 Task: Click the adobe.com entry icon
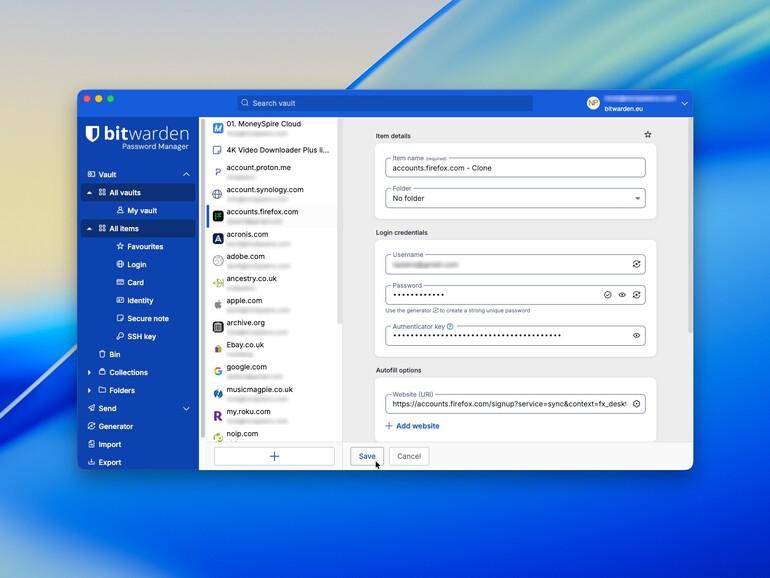click(218, 261)
